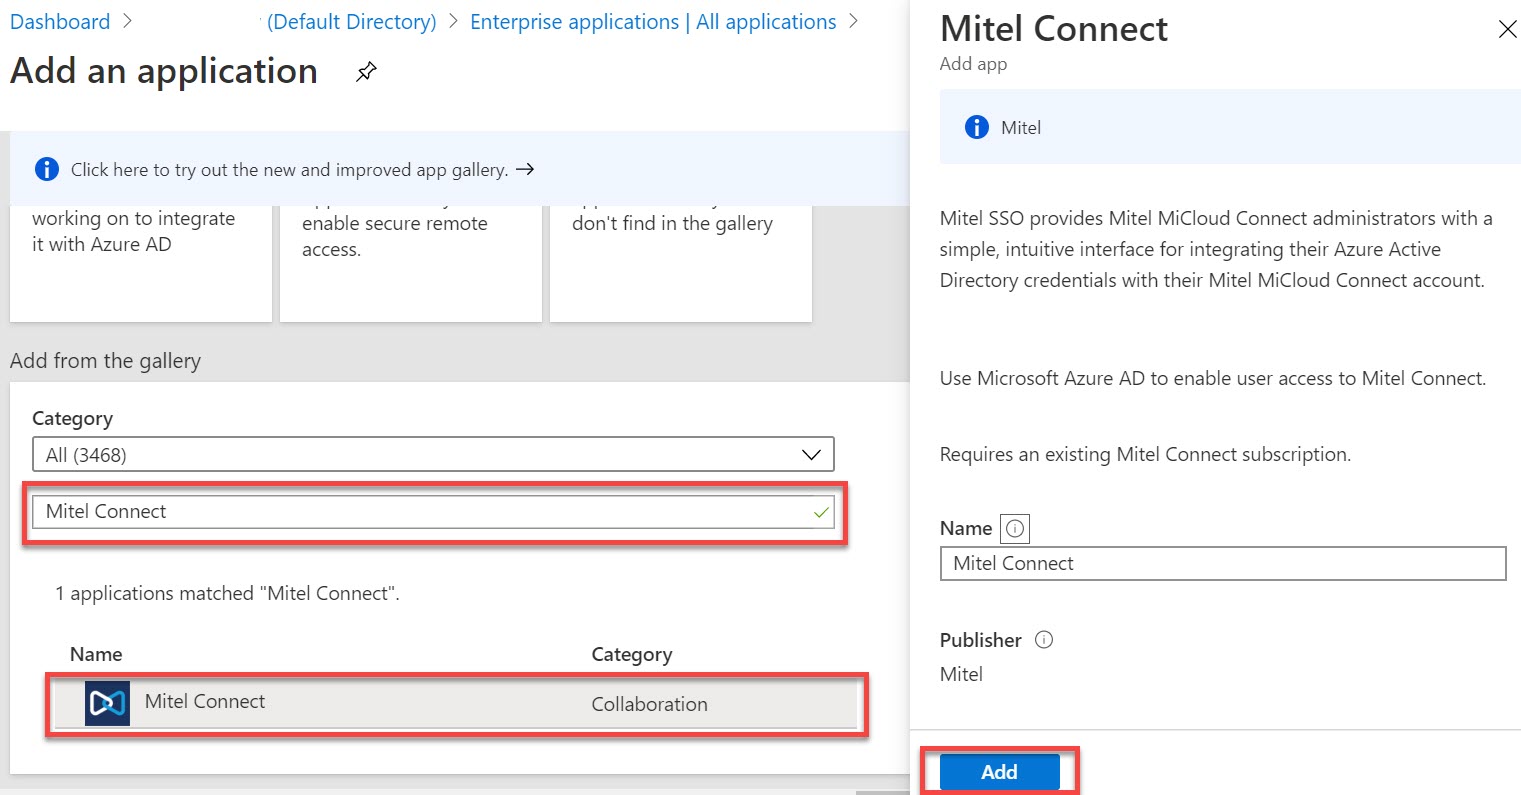Click the Add button
Viewport: 1521px width, 795px height.
999,772
